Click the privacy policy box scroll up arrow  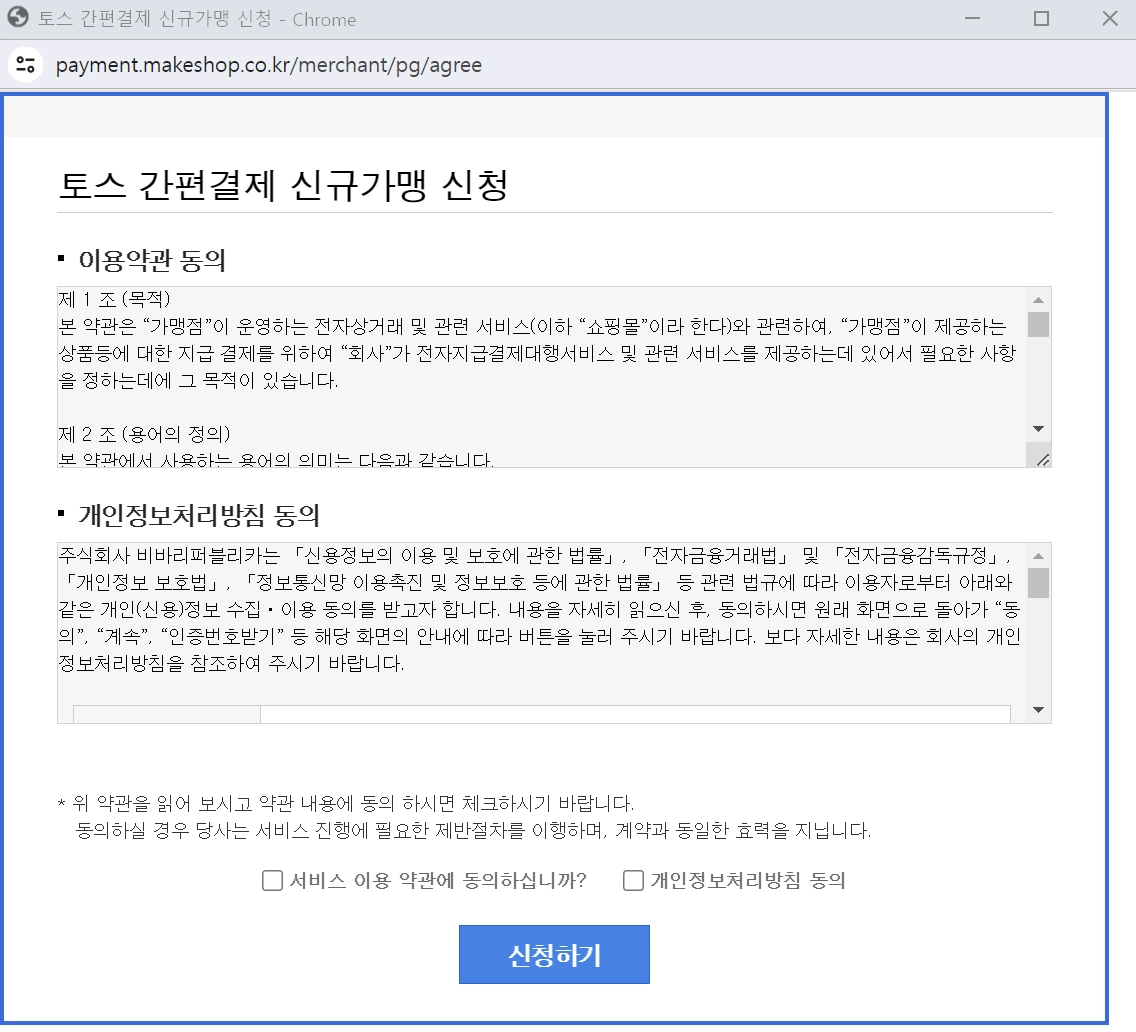(x=1038, y=556)
